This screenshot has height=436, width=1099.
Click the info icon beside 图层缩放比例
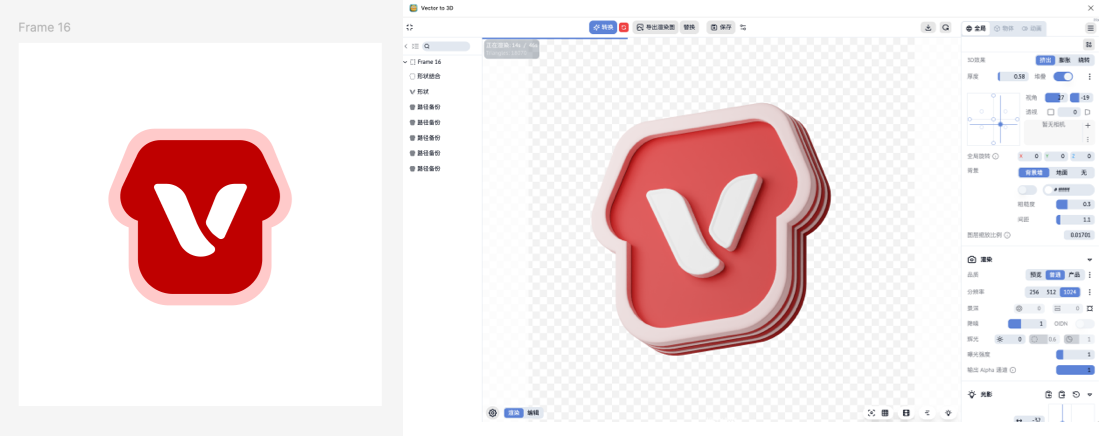coord(1007,235)
